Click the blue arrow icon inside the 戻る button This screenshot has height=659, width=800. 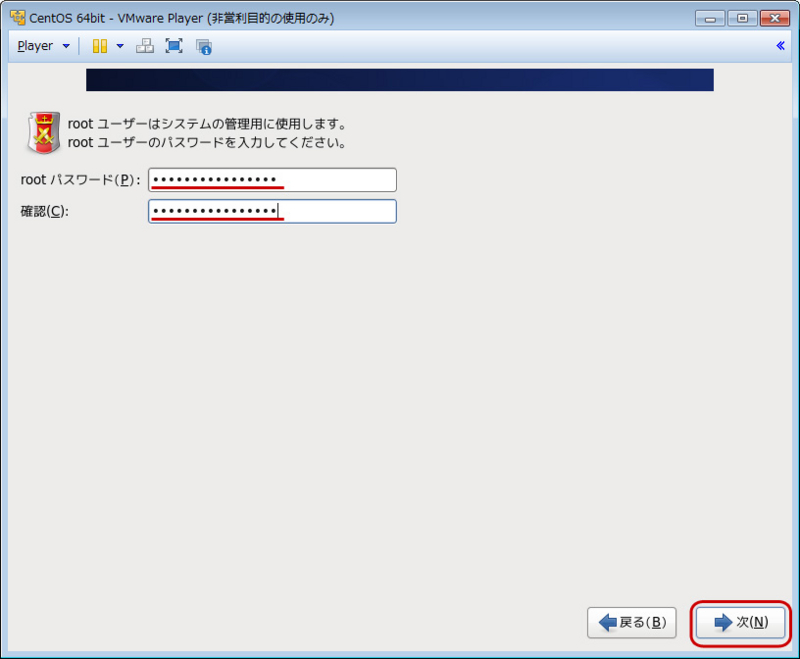coord(607,622)
